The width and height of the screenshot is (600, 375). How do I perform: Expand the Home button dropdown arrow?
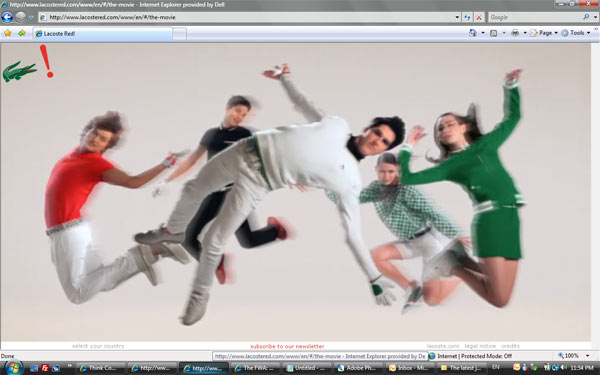tap(483, 33)
